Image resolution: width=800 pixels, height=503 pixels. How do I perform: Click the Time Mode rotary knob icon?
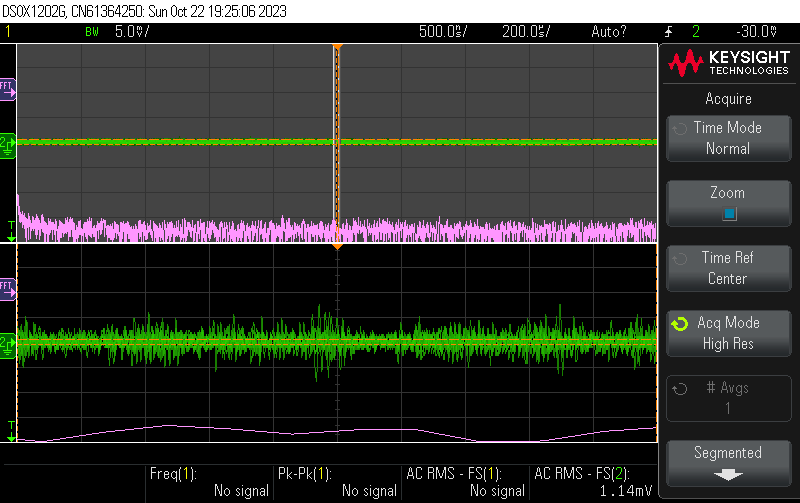tap(680, 129)
